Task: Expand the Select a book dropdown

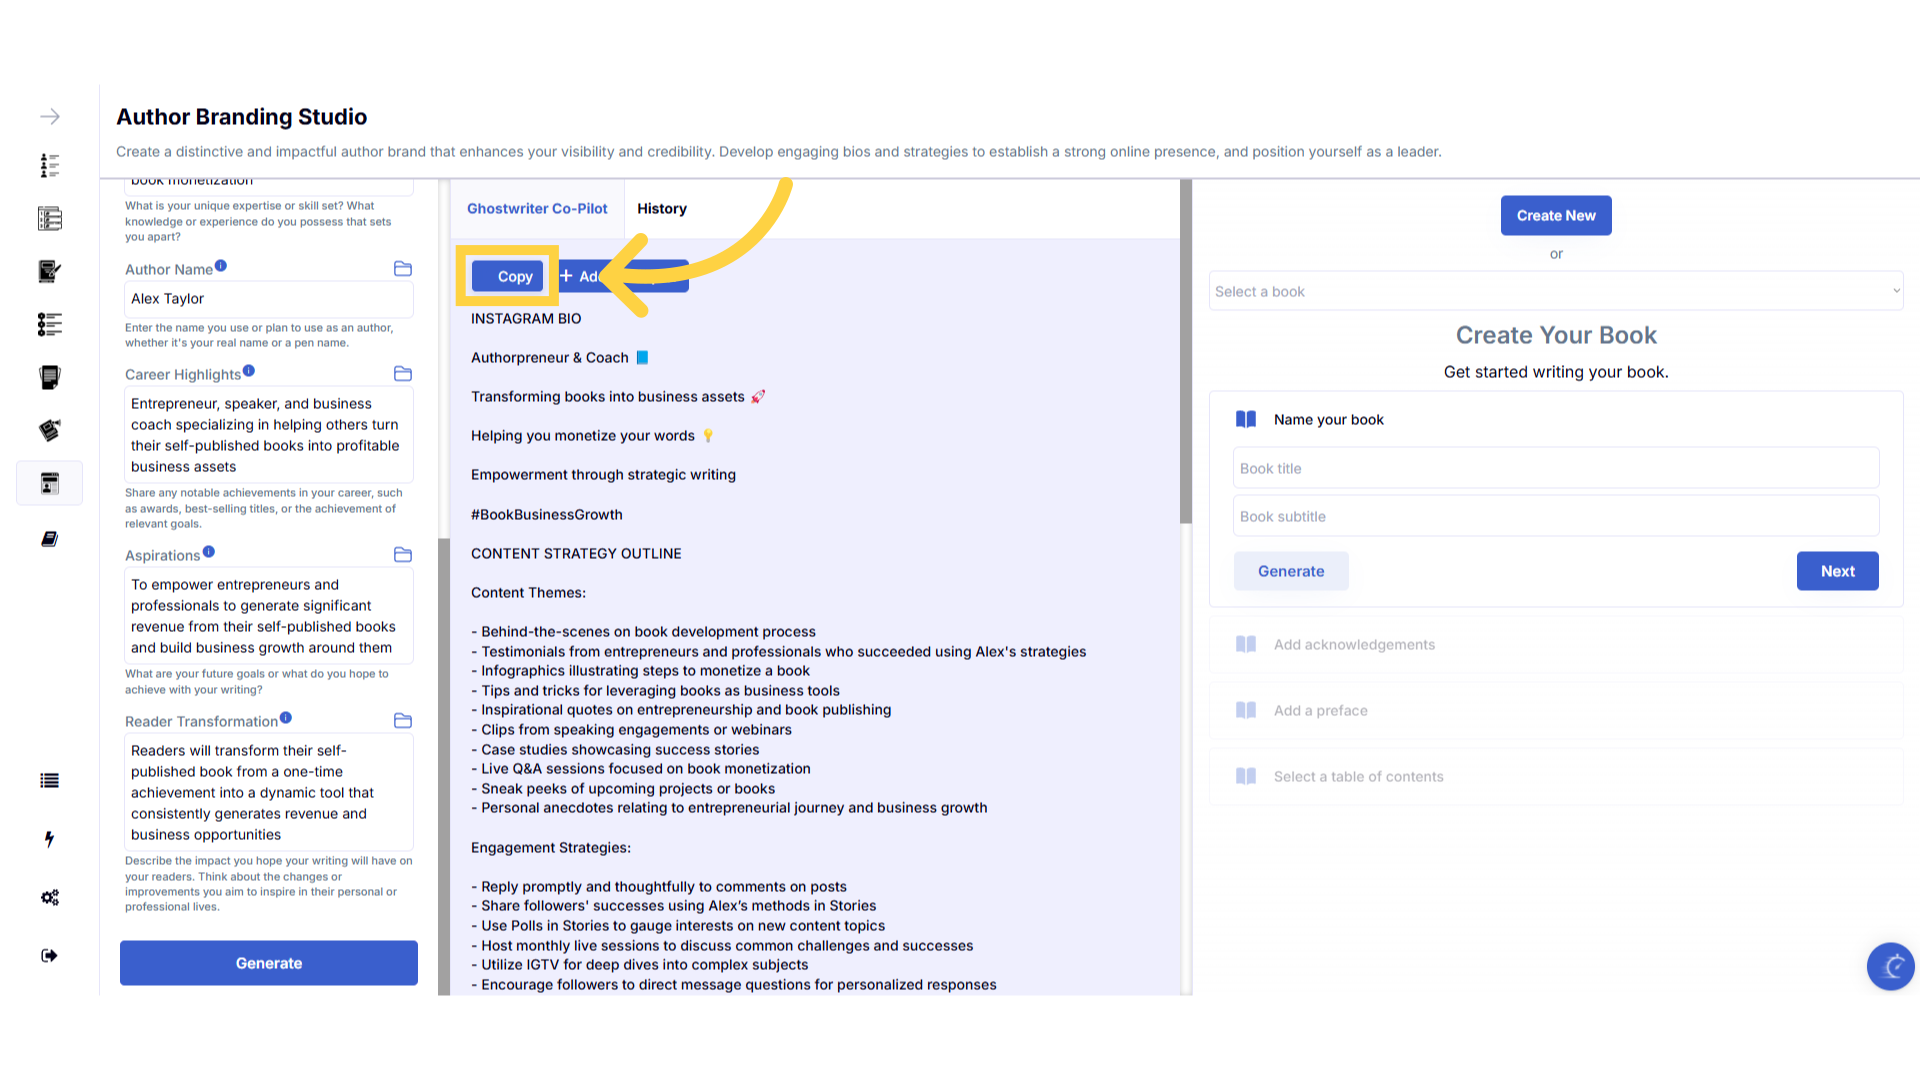Action: point(1555,292)
